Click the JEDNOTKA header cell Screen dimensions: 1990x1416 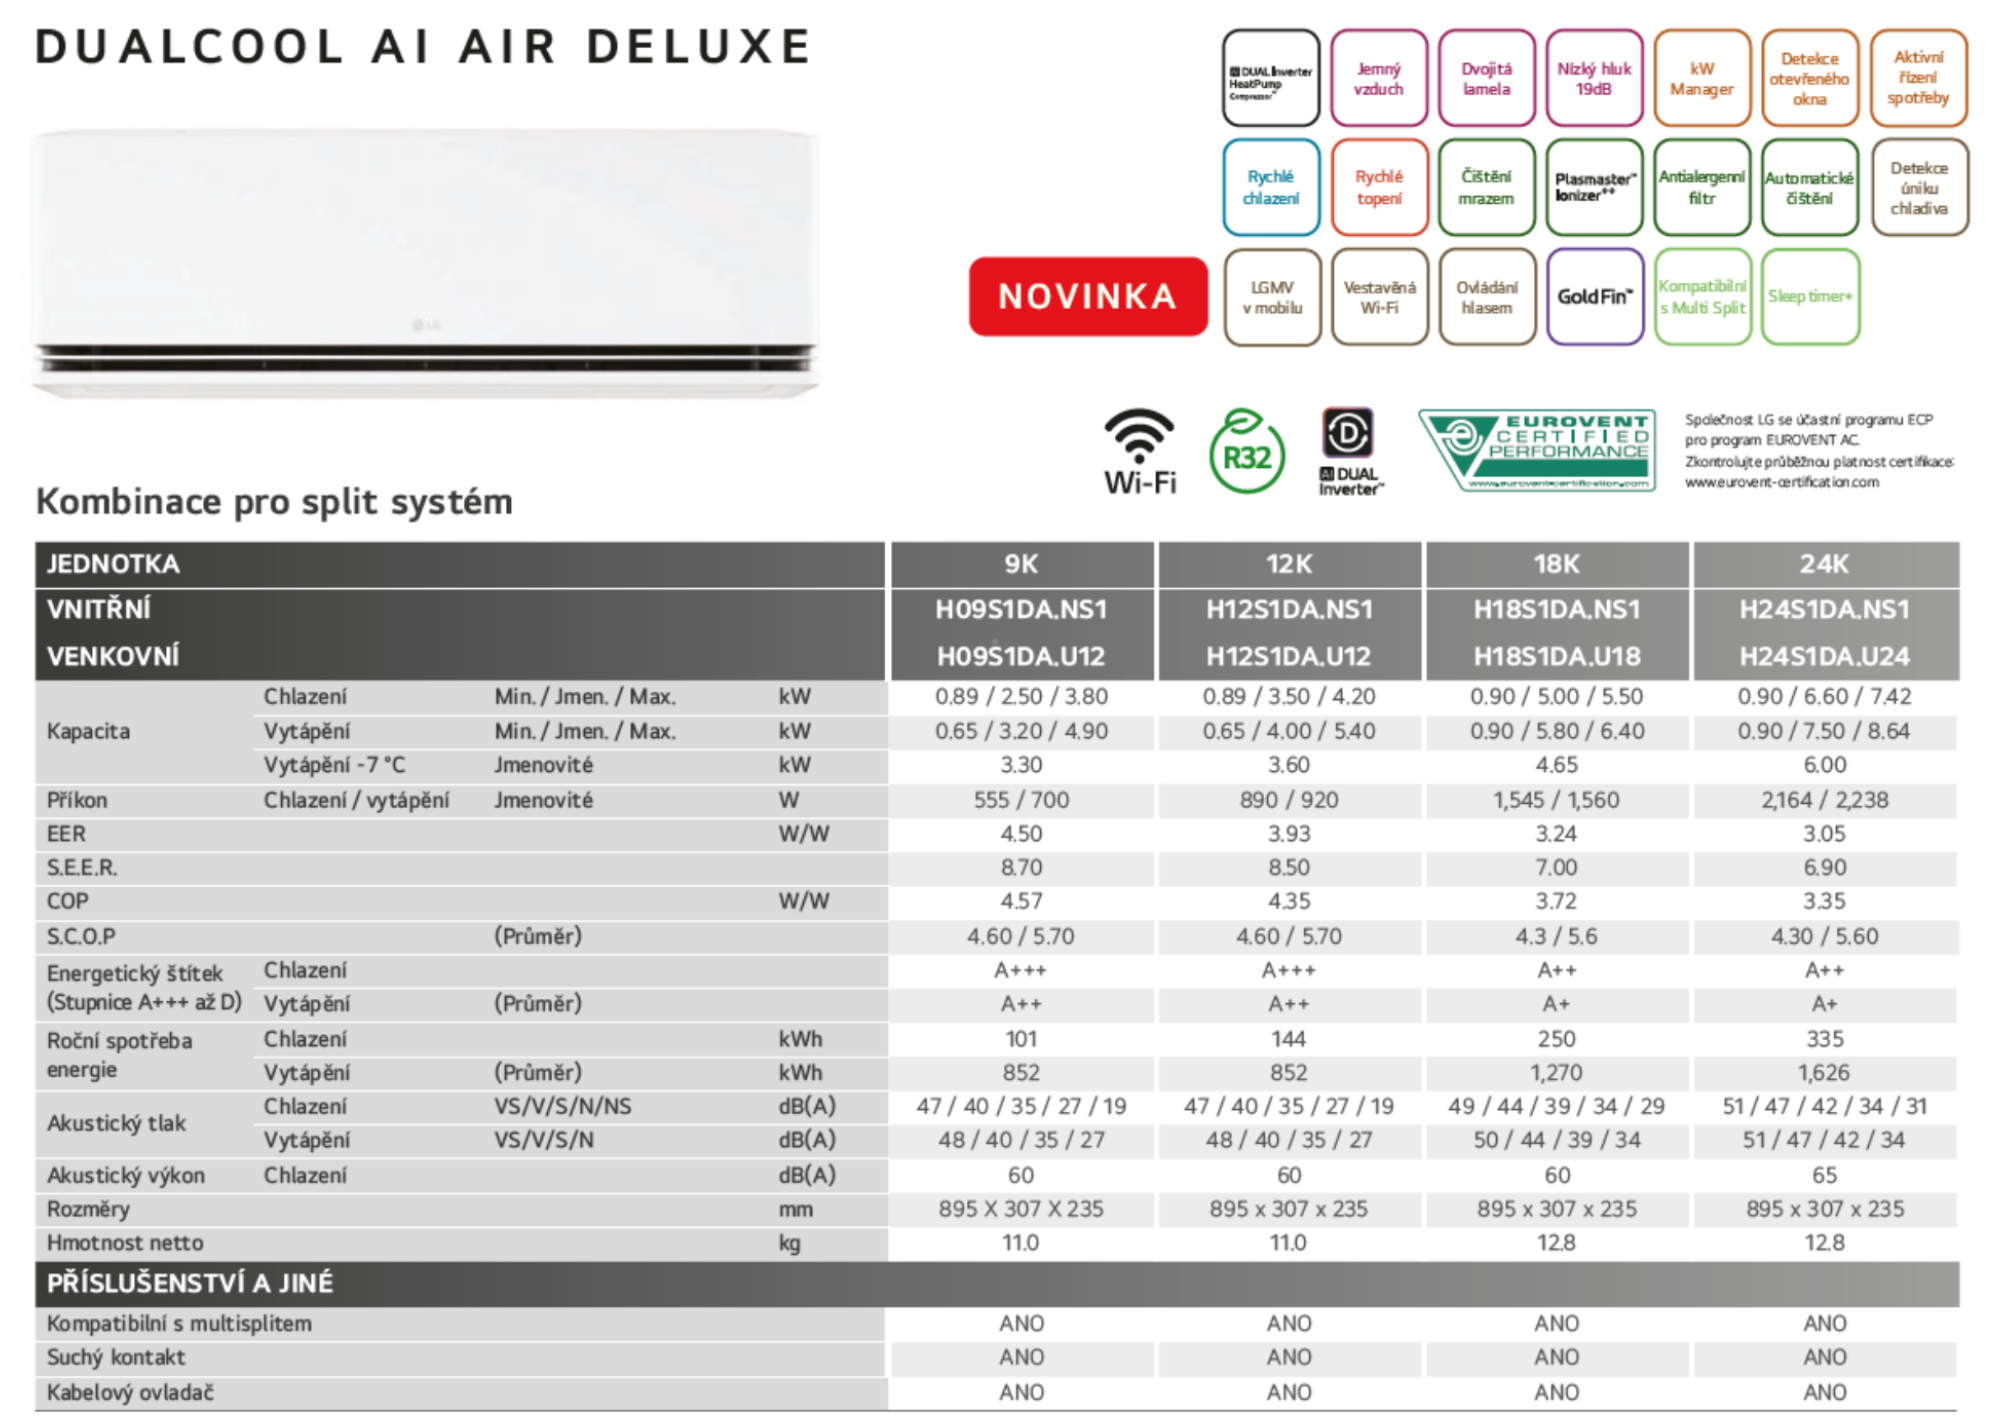click(460, 564)
